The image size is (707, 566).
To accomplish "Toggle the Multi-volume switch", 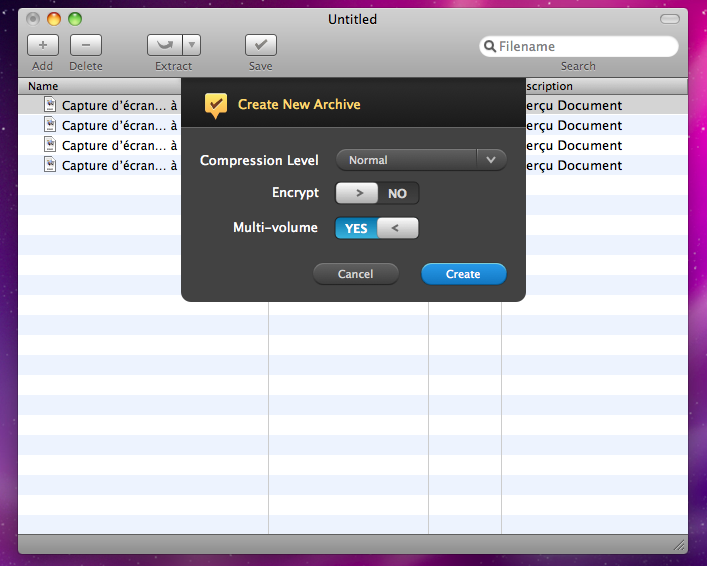I will [x=377, y=228].
